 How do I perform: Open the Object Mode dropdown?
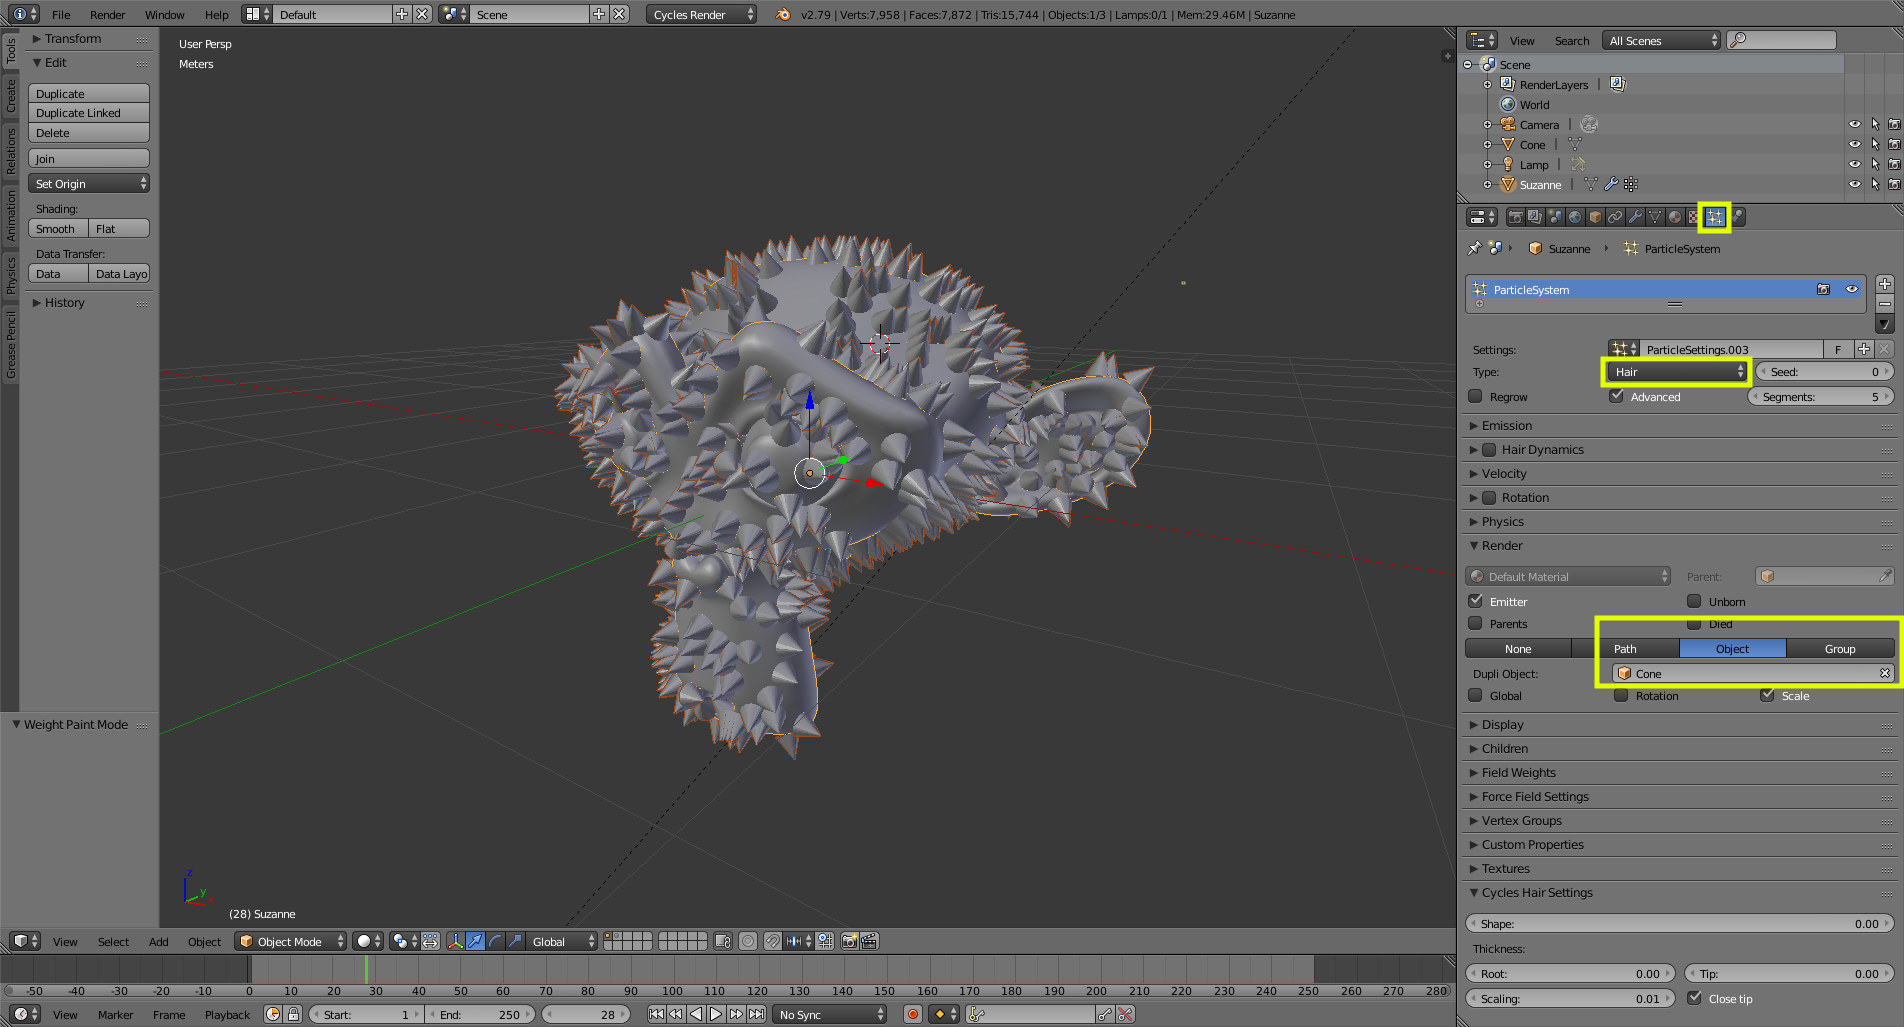click(291, 941)
